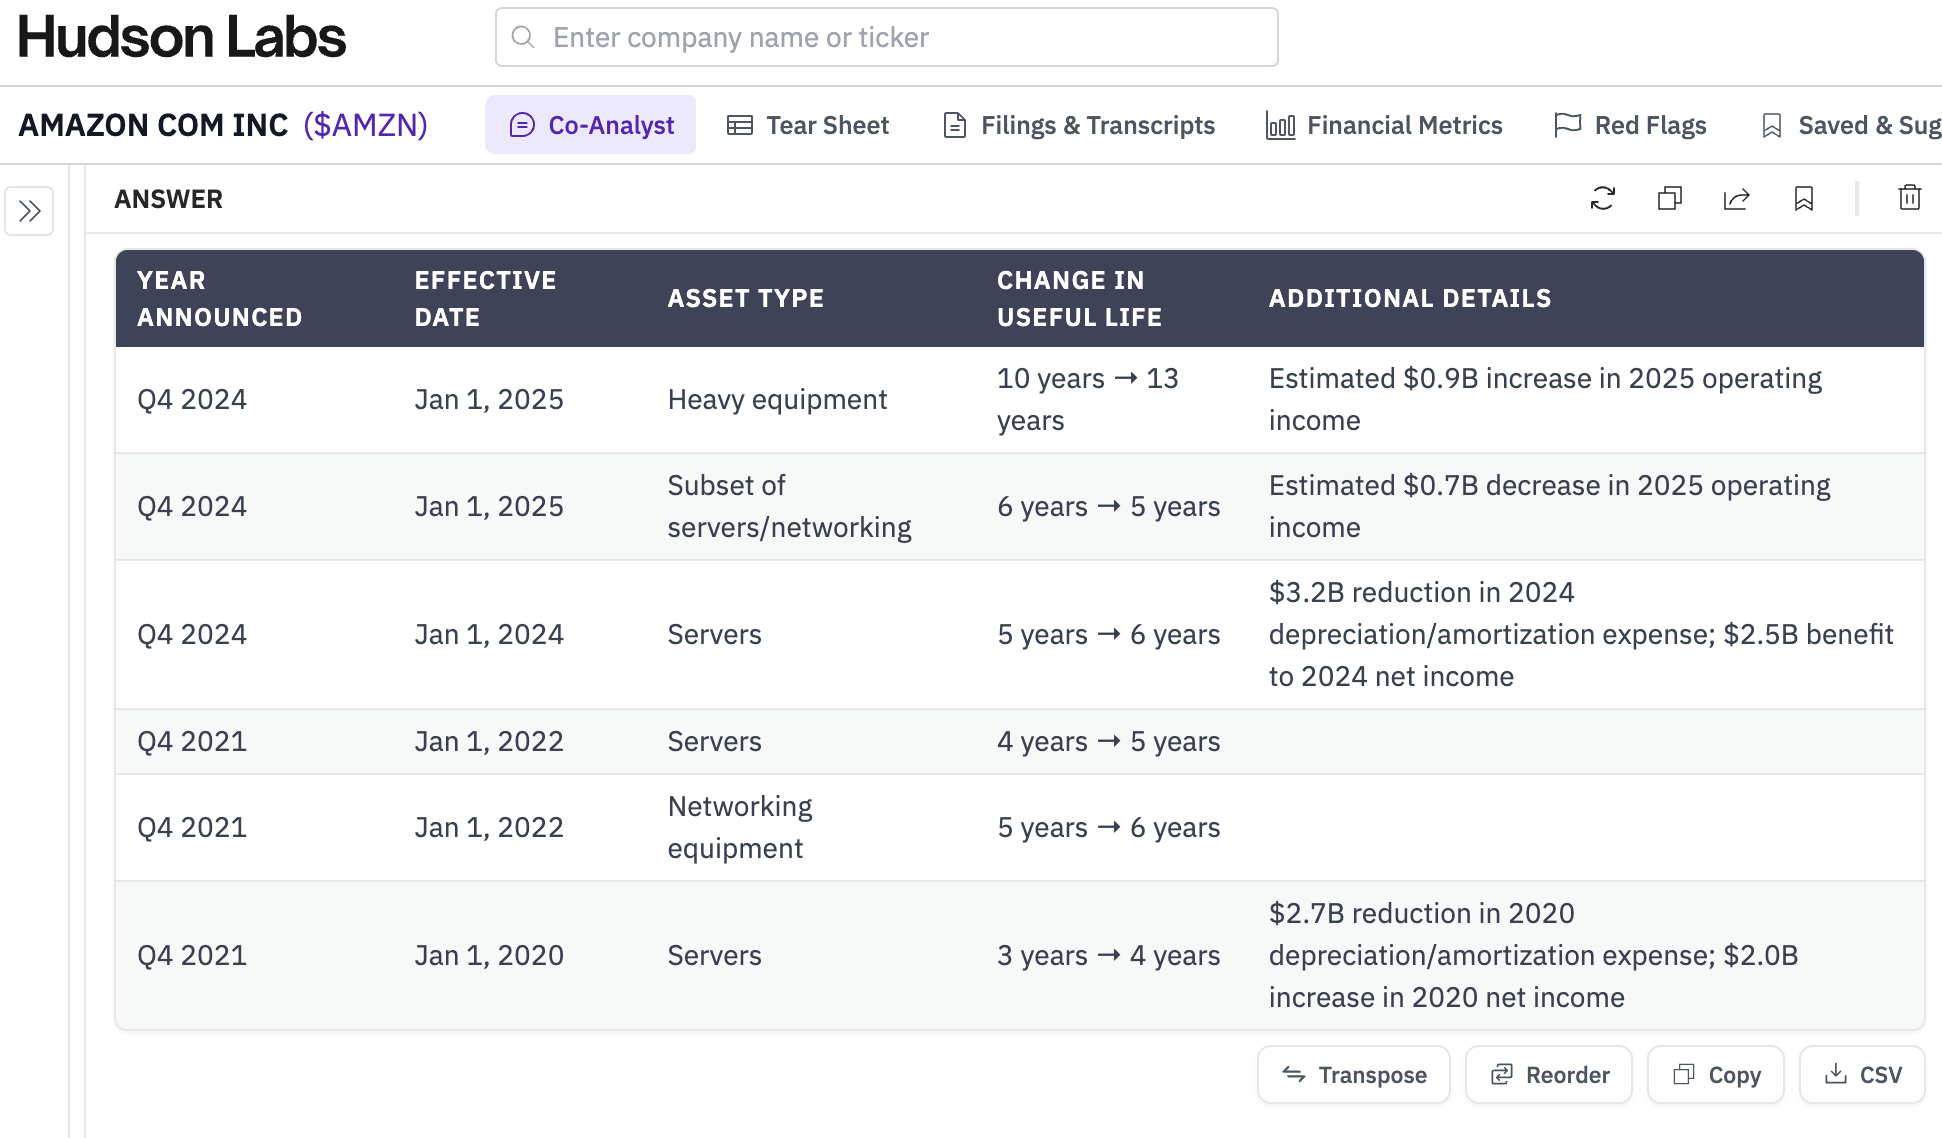Viewport: 1942px width, 1138px height.
Task: Focus the company name or ticker search field
Action: pyautogui.click(x=900, y=38)
